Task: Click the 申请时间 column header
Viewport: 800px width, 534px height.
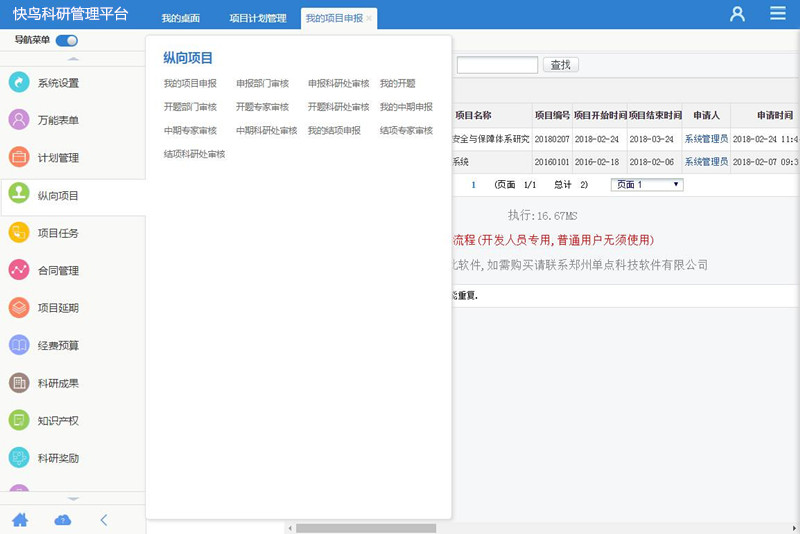Action: point(774,115)
